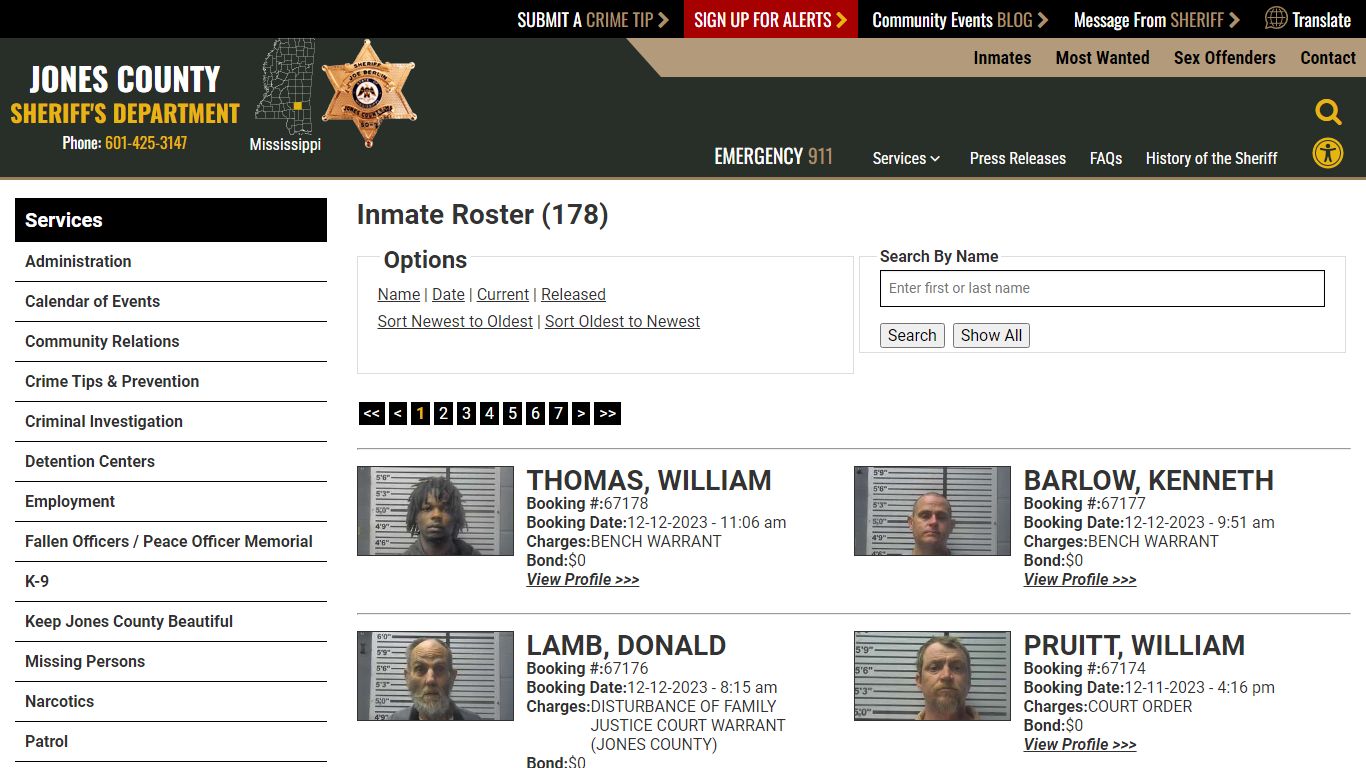Open William Pruitt mugshot photo
This screenshot has width=1366, height=768.
tap(932, 676)
